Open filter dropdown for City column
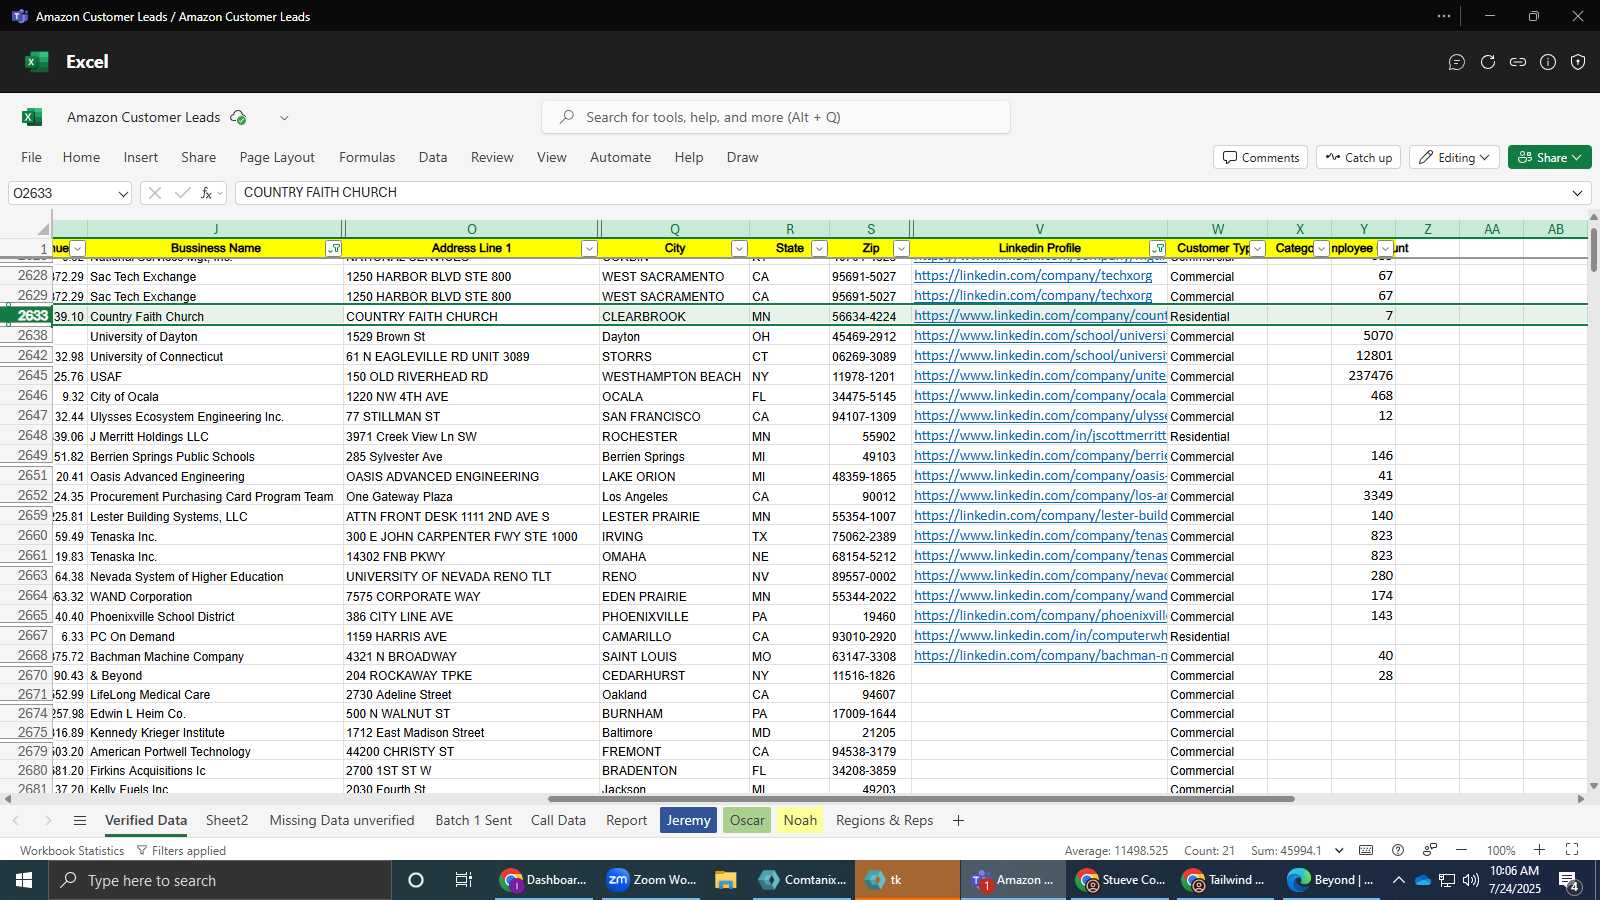Screen dimensions: 1600x900 tap(739, 249)
